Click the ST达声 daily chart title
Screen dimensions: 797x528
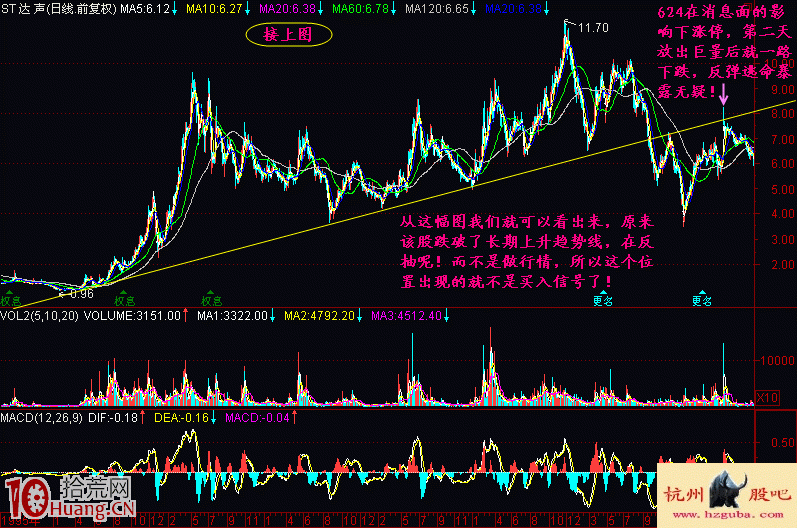59,9
